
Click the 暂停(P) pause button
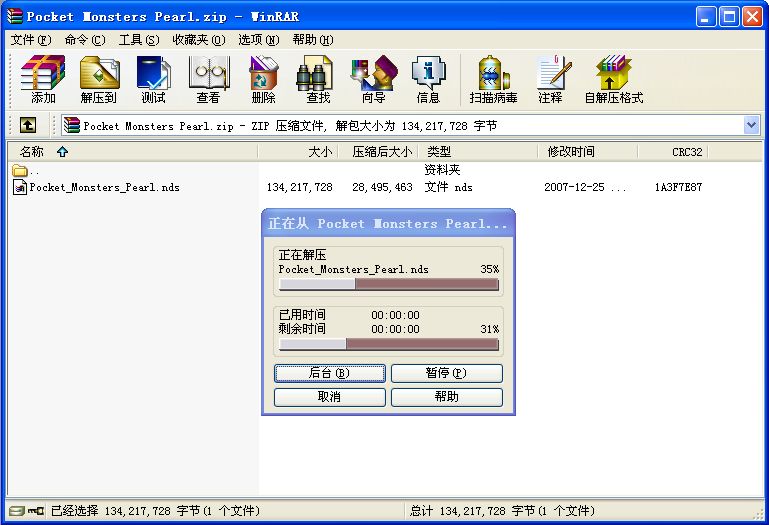click(x=447, y=373)
